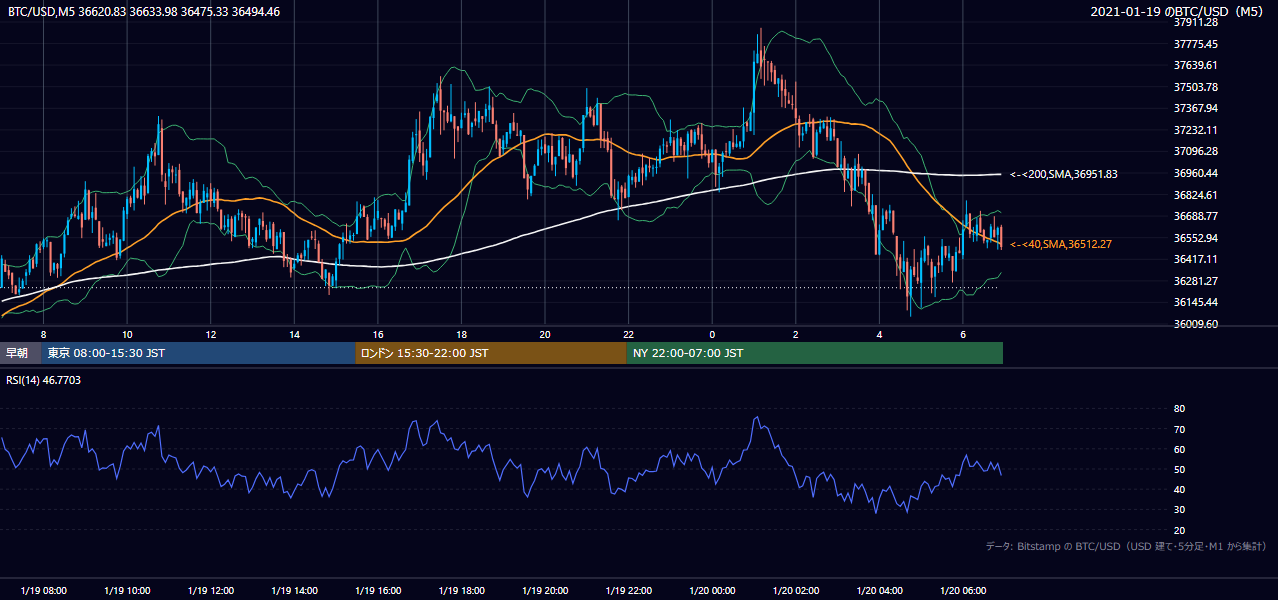This screenshot has width=1278, height=600.
Task: Click the 1/19 14:00 time axis label
Action: [295, 591]
